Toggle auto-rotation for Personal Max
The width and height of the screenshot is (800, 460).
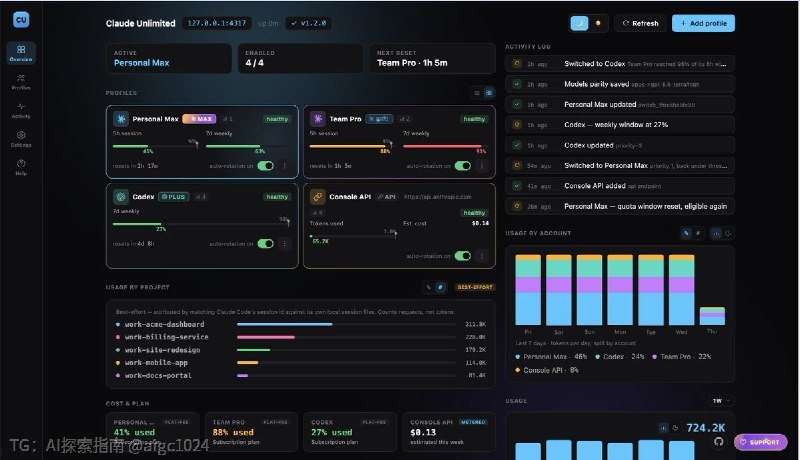265,166
